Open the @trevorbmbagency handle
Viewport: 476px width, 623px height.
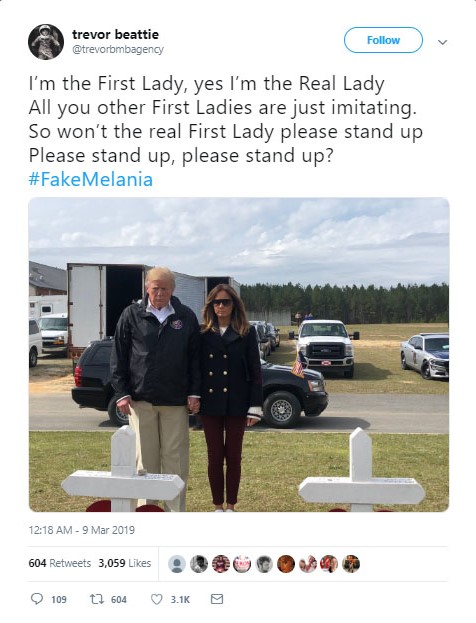tap(118, 50)
